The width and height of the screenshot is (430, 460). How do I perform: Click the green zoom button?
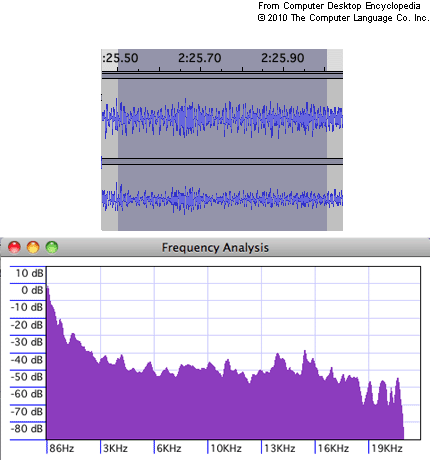click(x=52, y=247)
